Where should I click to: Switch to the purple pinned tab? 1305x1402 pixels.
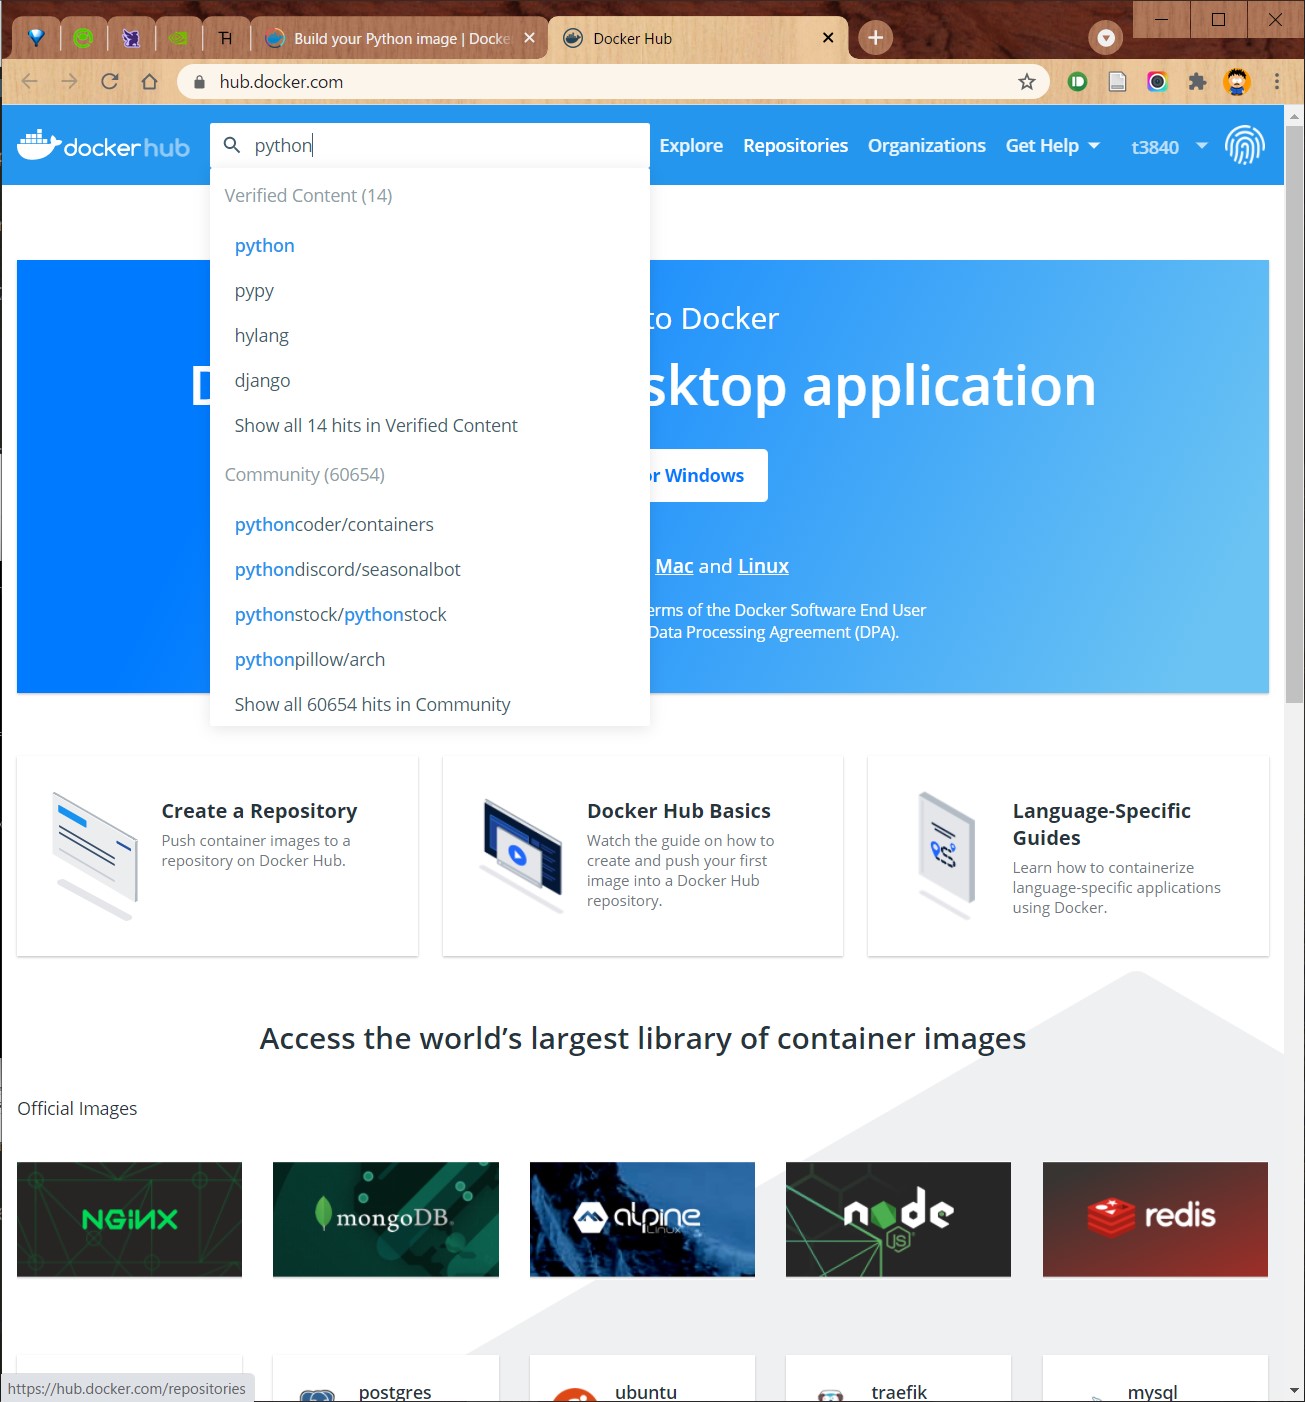131,38
